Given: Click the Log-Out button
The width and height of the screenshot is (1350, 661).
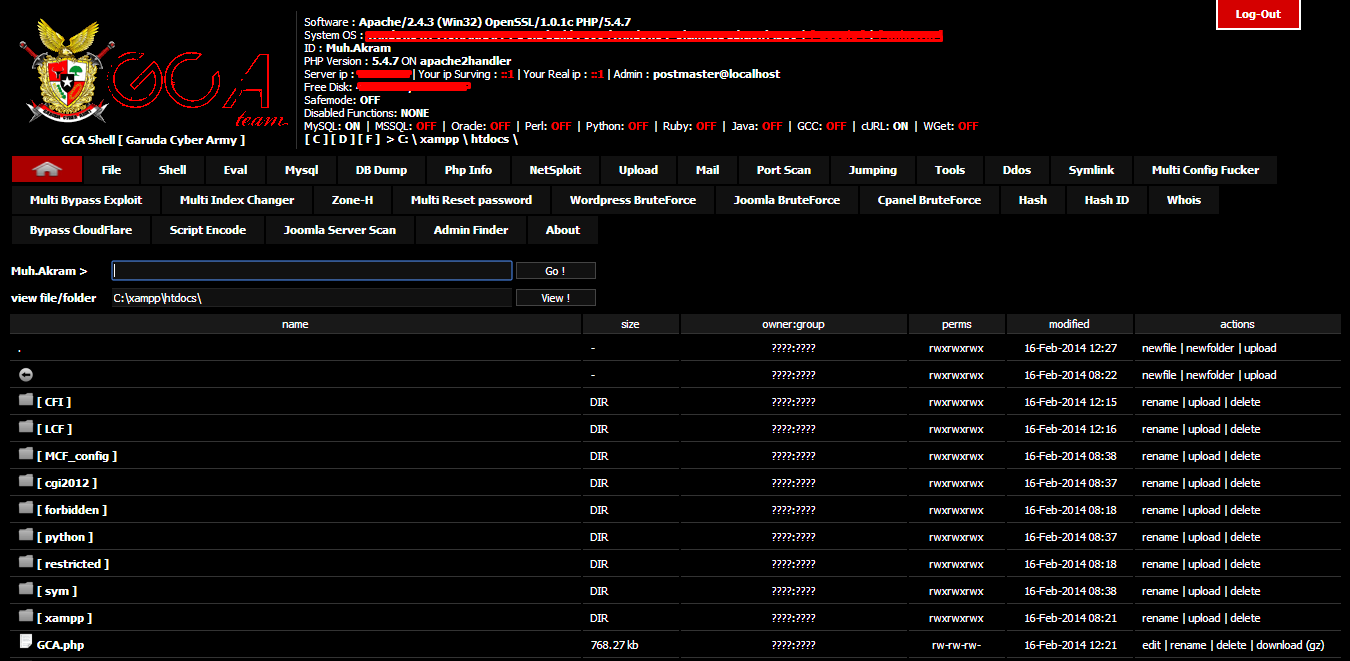Looking at the screenshot, I should [x=1258, y=15].
